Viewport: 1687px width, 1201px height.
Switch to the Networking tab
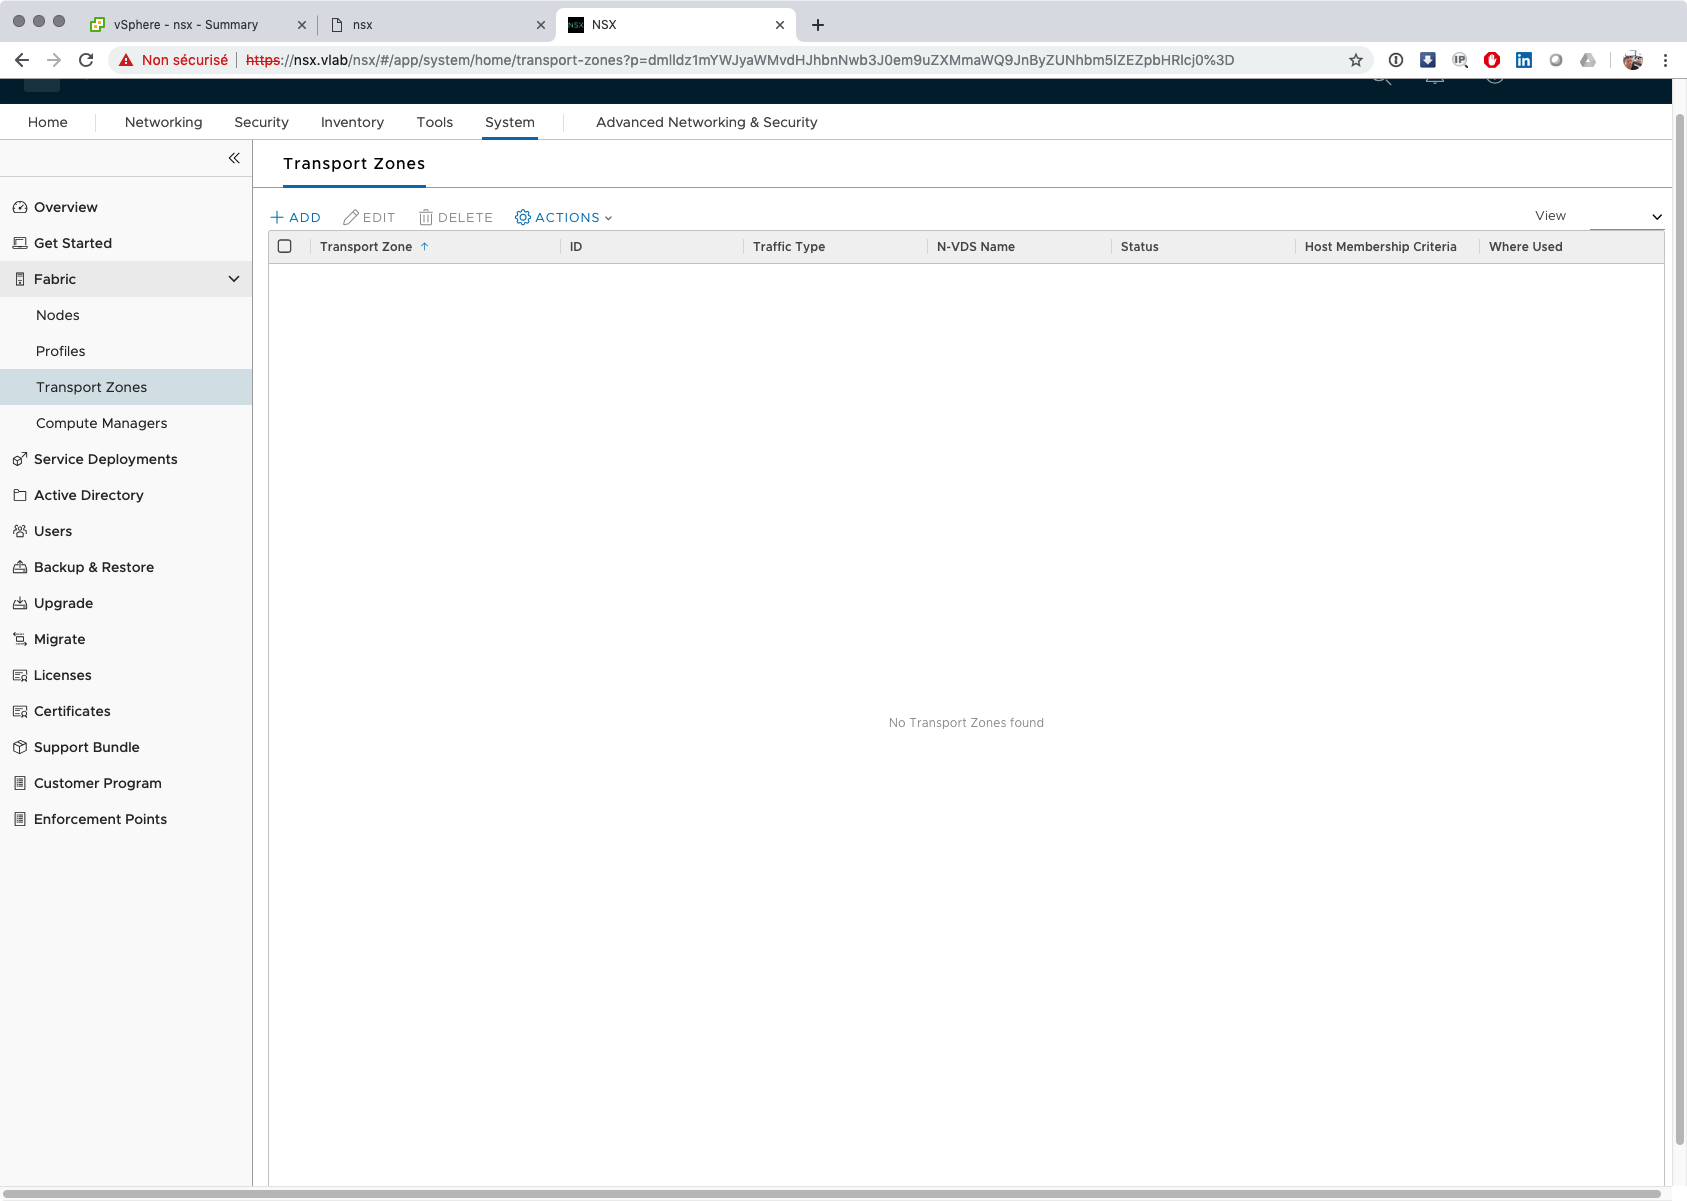coord(163,122)
